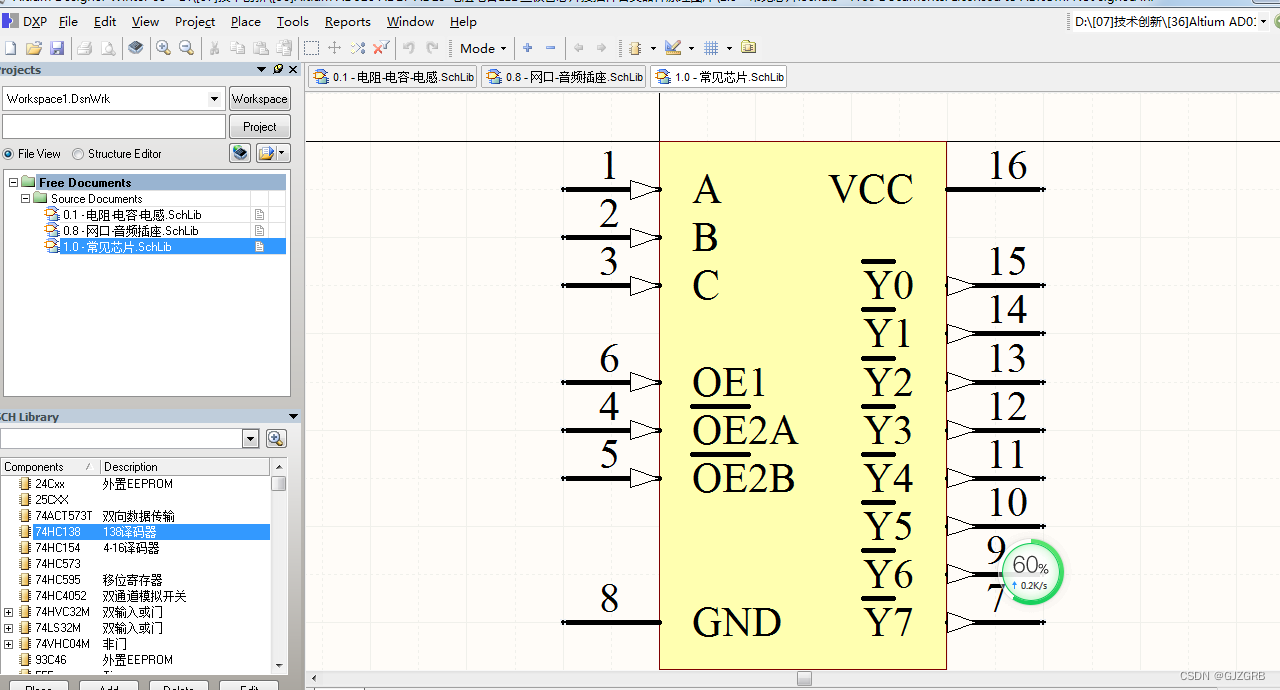Click the Project button
Image resolution: width=1280 pixels, height=690 pixels.
click(x=259, y=127)
